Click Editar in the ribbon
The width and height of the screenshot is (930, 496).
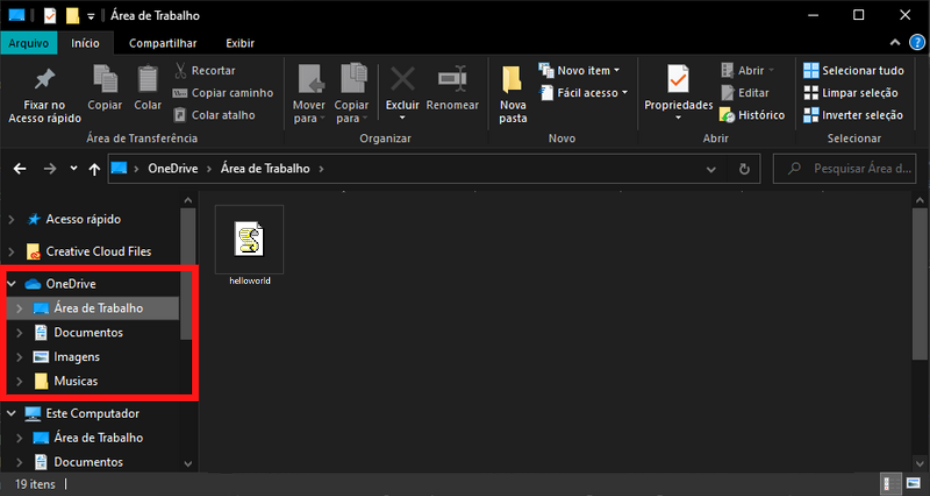click(745, 93)
